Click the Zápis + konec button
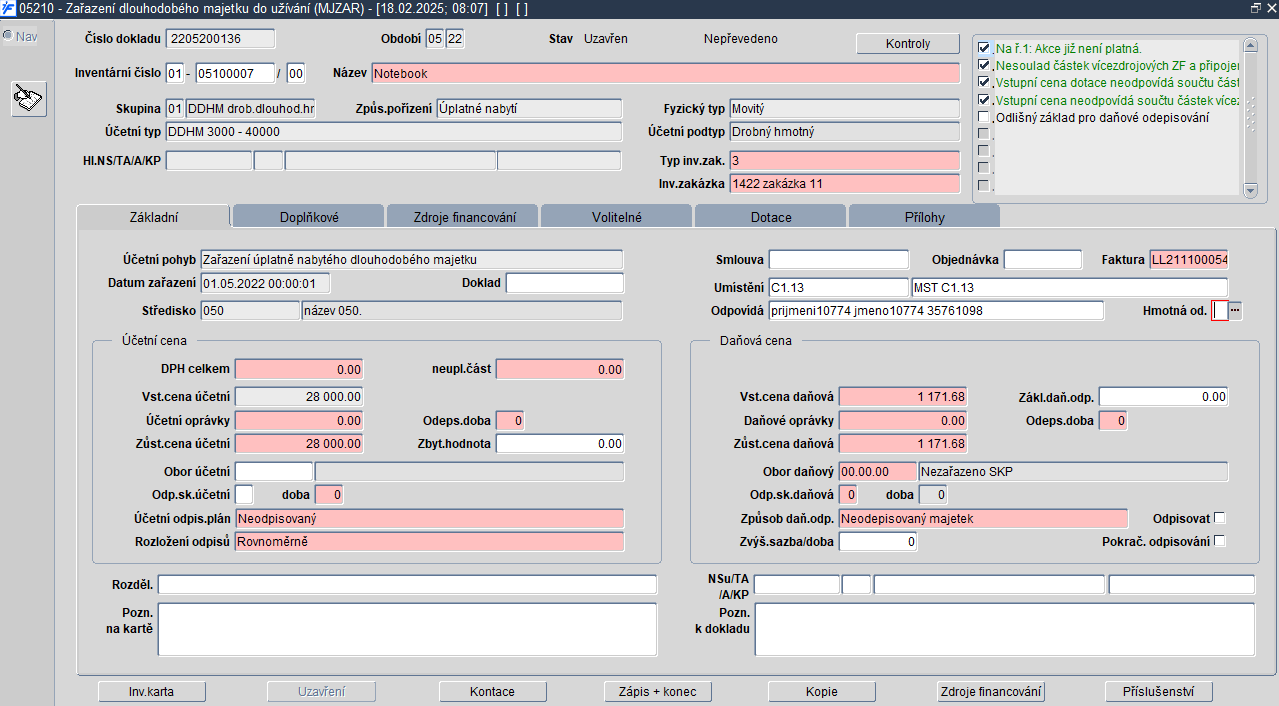 658,691
